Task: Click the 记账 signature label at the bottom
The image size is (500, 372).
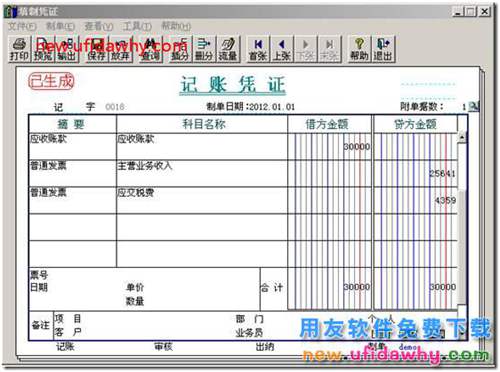Action: point(65,347)
